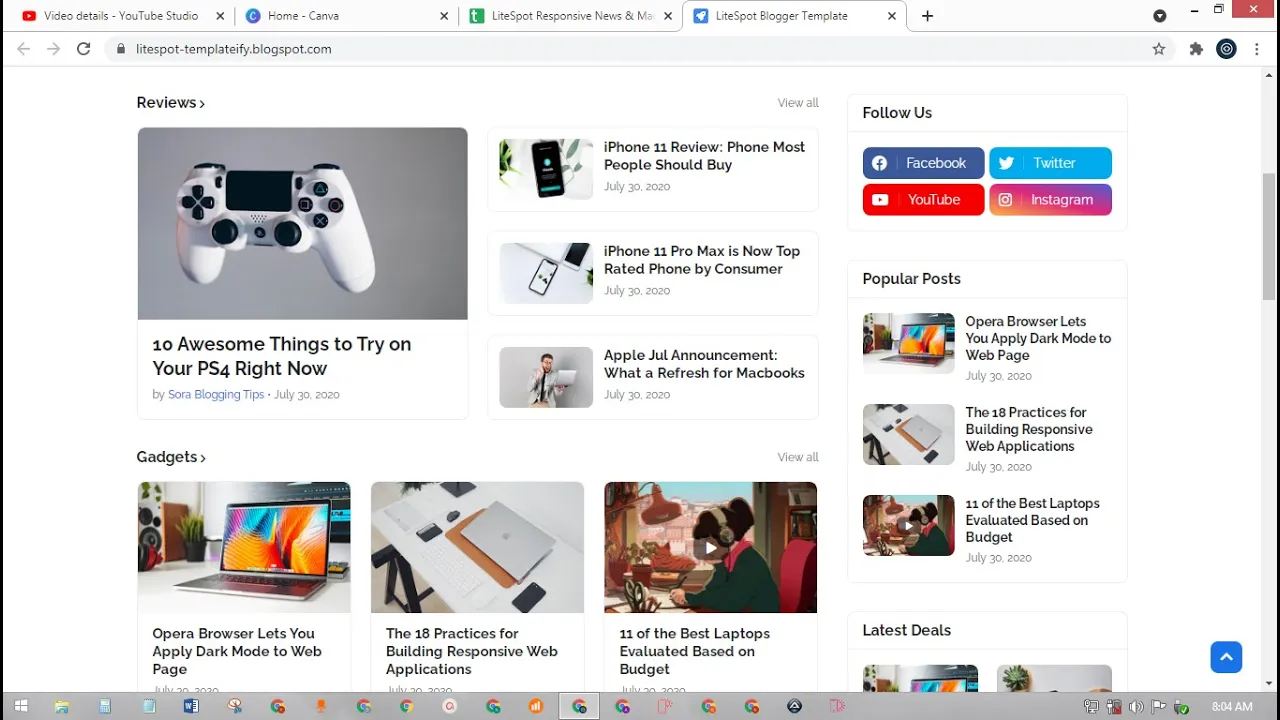Open the iPhone 11 Pro Max Top Rated article title
Image resolution: width=1280 pixels, height=720 pixels.
click(x=702, y=260)
